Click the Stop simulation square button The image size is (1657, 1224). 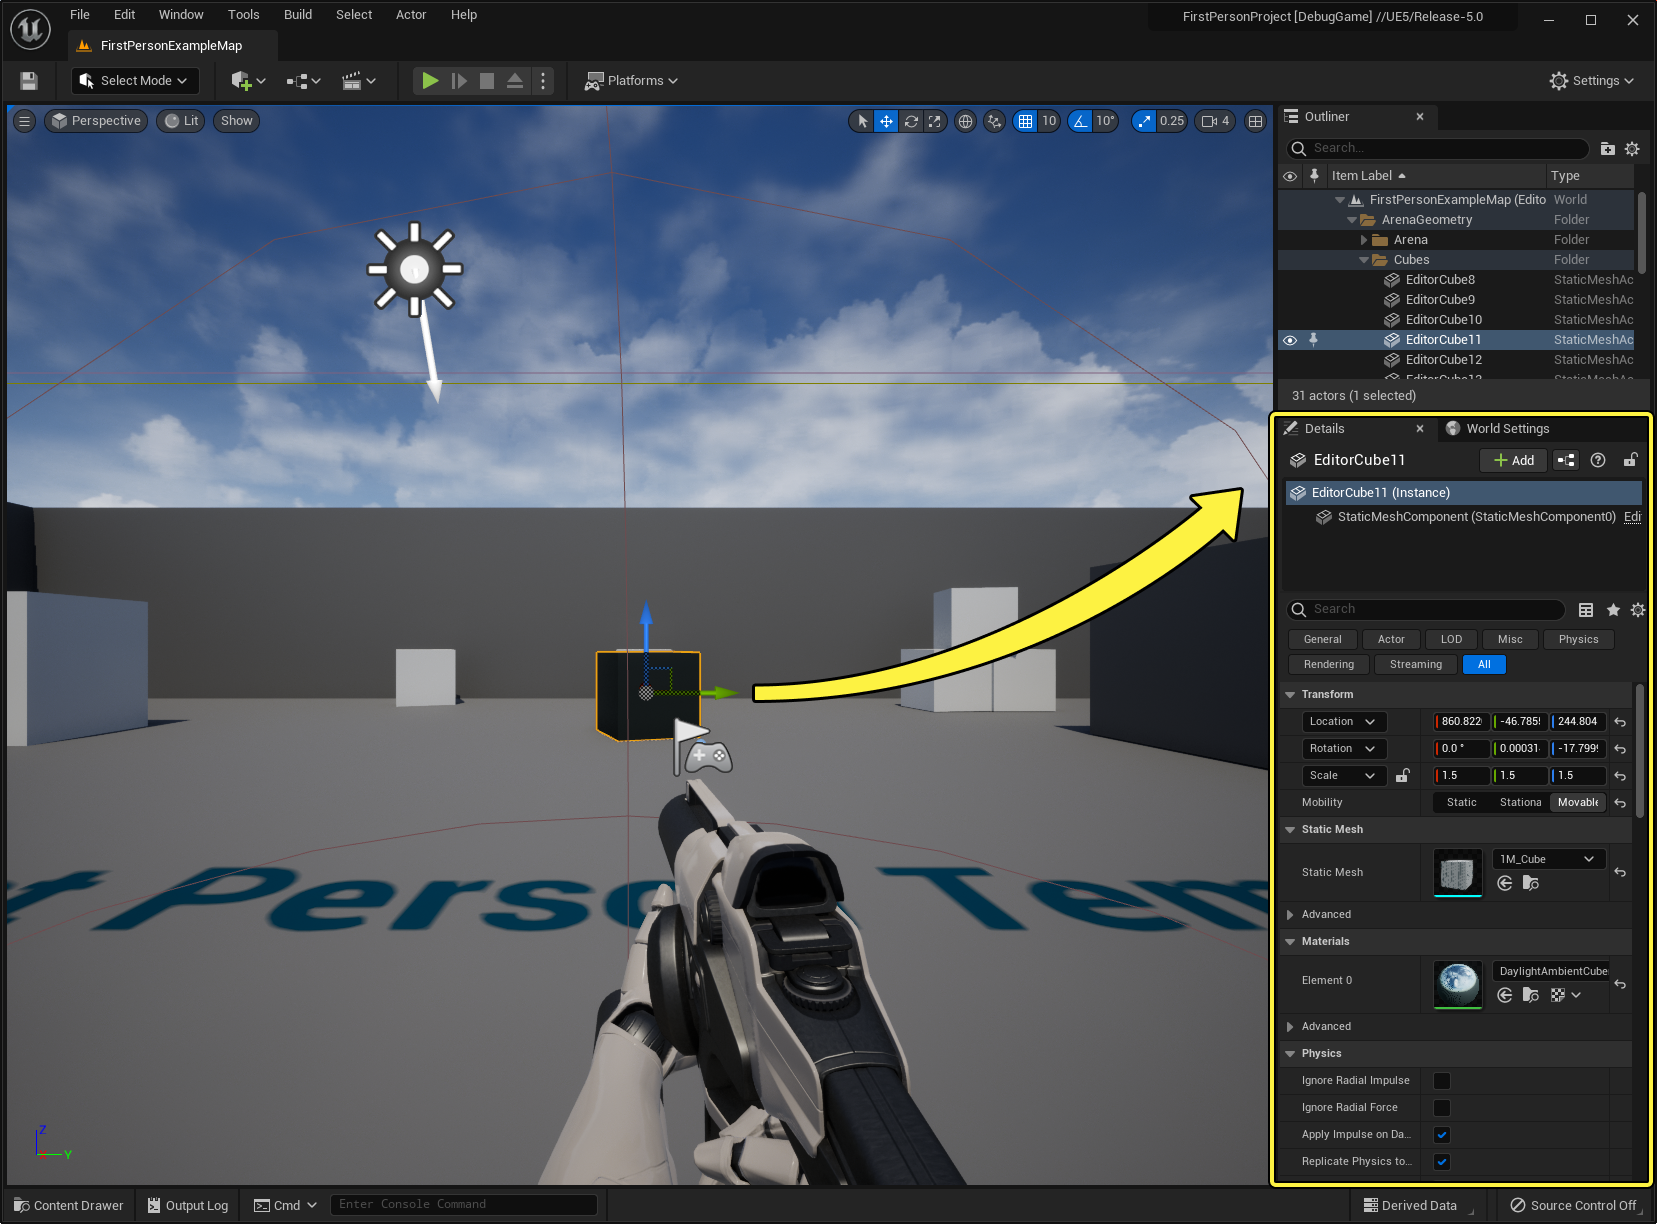click(487, 81)
